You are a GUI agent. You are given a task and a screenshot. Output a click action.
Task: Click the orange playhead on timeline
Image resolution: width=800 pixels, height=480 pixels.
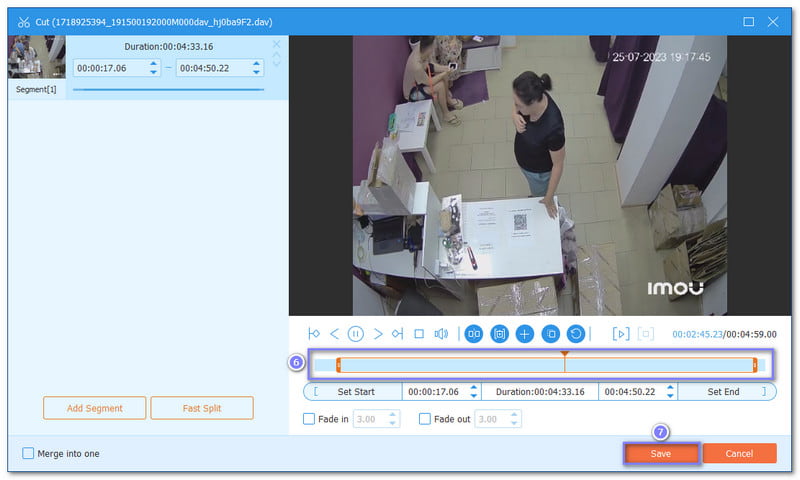click(x=564, y=353)
